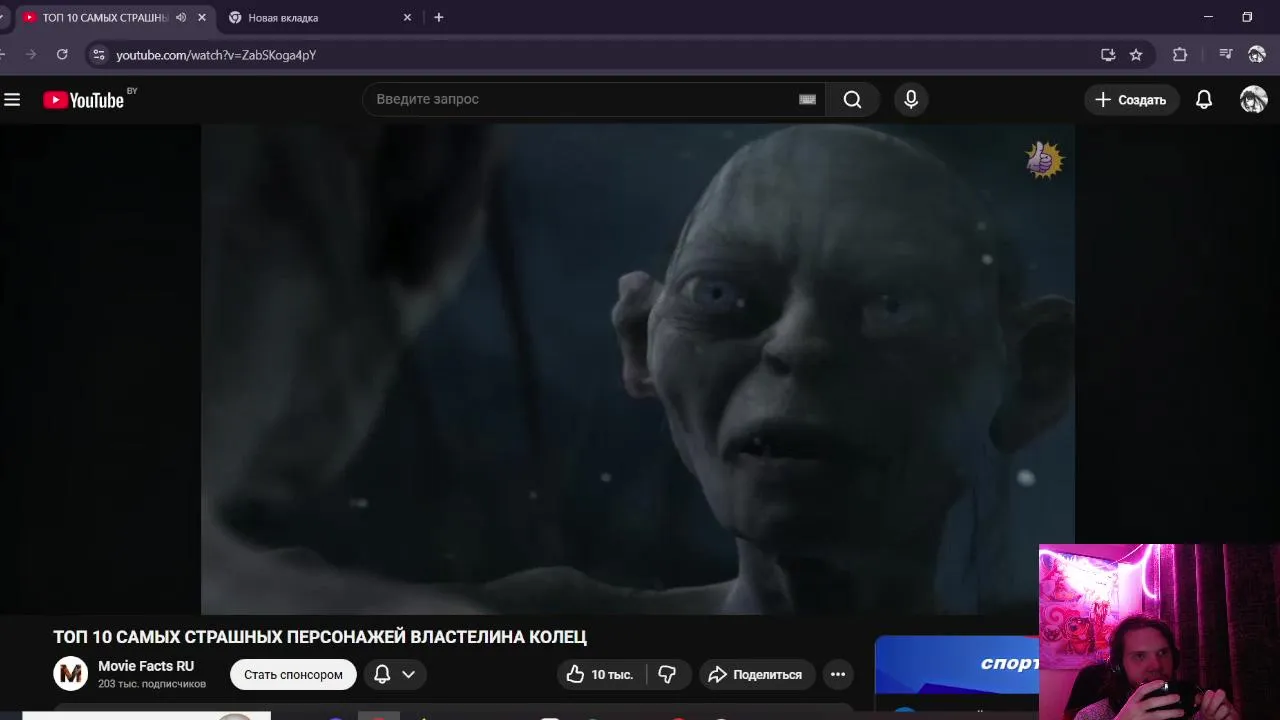
Task: Minimize the Chrome window
Action: pos(1208,17)
